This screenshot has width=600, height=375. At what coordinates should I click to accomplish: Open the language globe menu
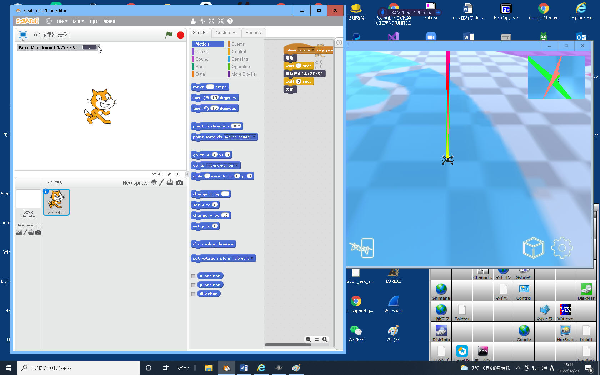coord(49,21)
